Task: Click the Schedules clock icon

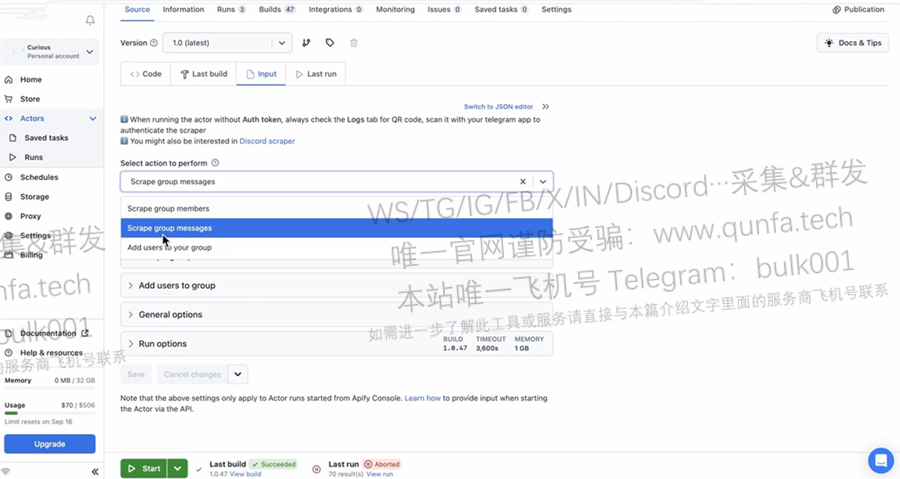Action: 9,177
